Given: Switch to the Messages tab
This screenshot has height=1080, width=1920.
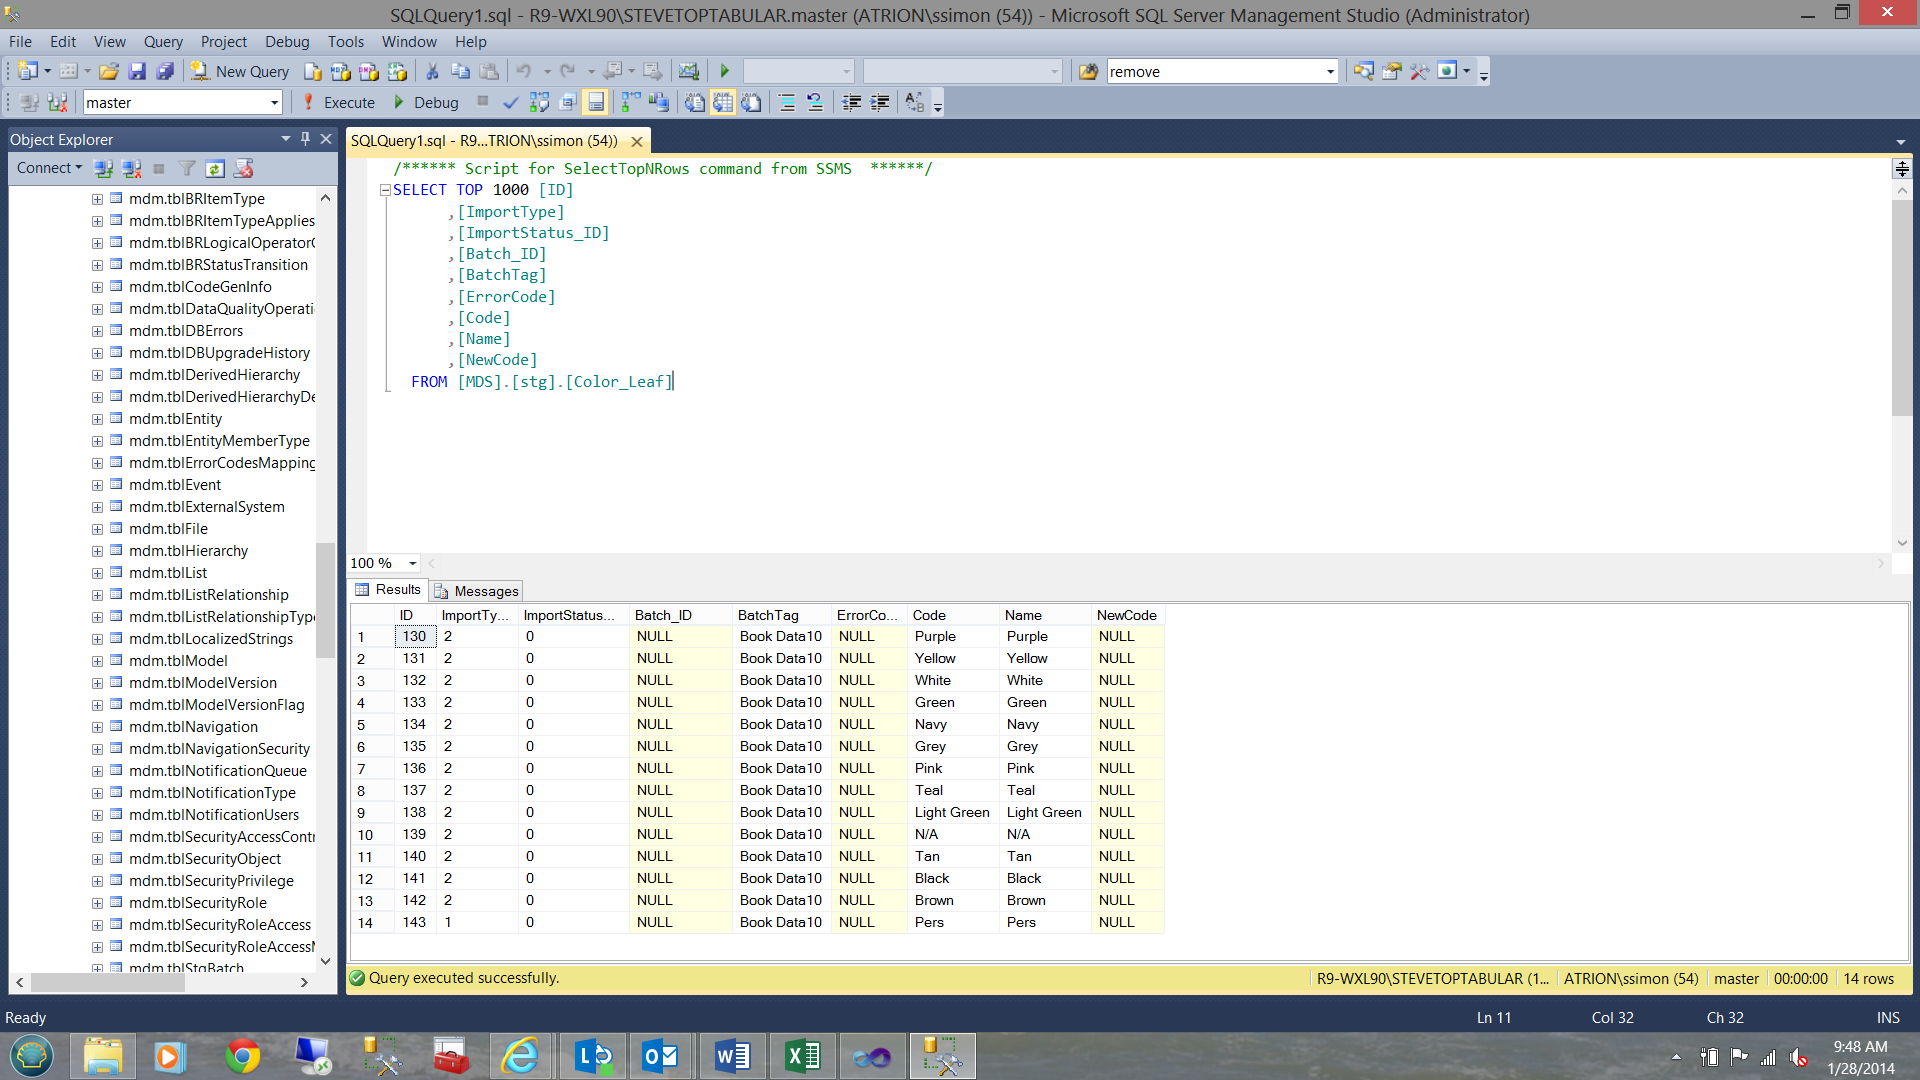Looking at the screenshot, I should click(478, 590).
